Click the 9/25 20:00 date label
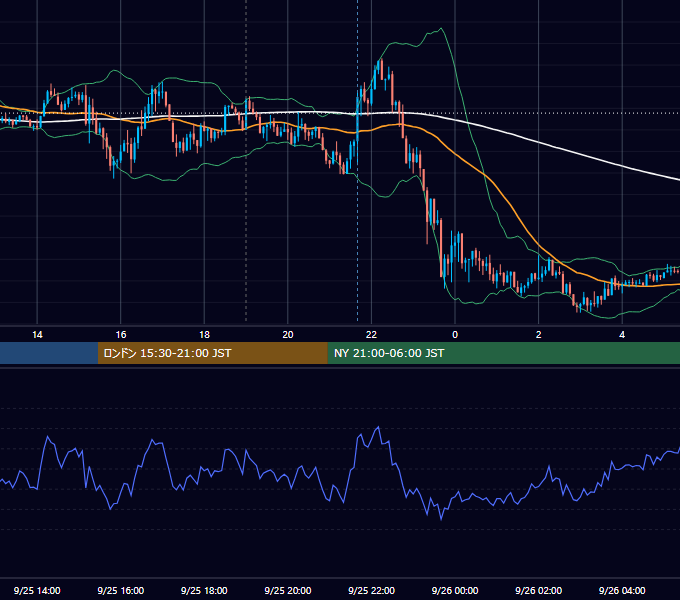Screen dimensions: 680x600 (x=288, y=590)
